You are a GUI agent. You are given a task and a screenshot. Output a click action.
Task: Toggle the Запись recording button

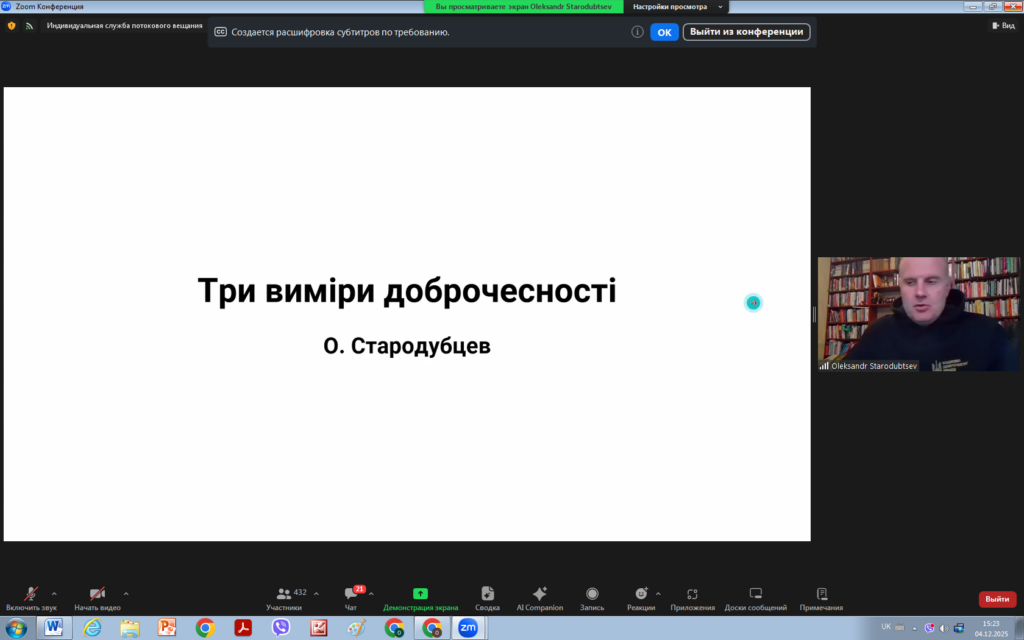[x=592, y=597]
